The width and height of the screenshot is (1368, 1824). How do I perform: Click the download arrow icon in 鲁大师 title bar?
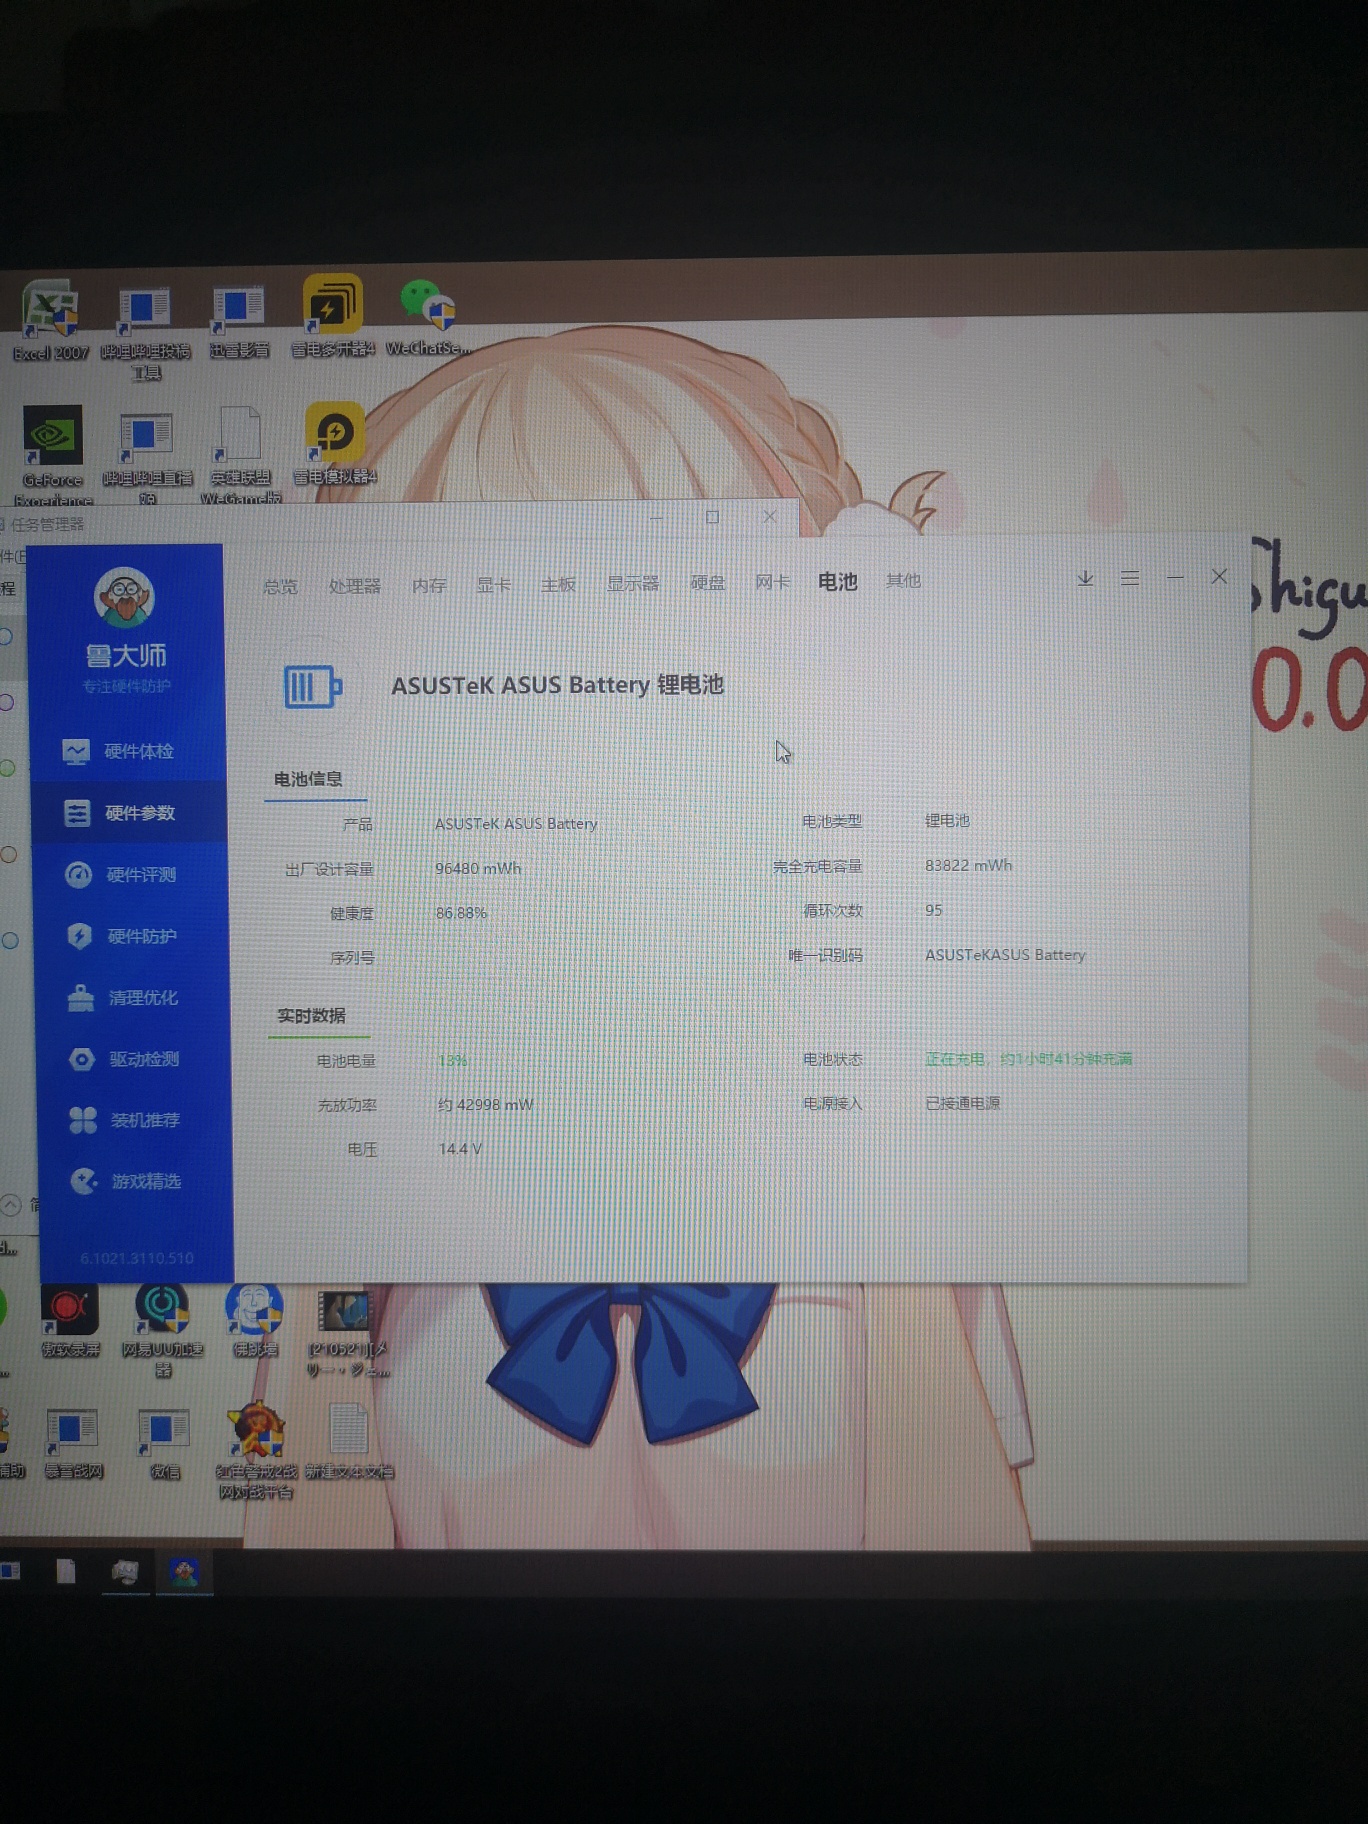click(1085, 578)
